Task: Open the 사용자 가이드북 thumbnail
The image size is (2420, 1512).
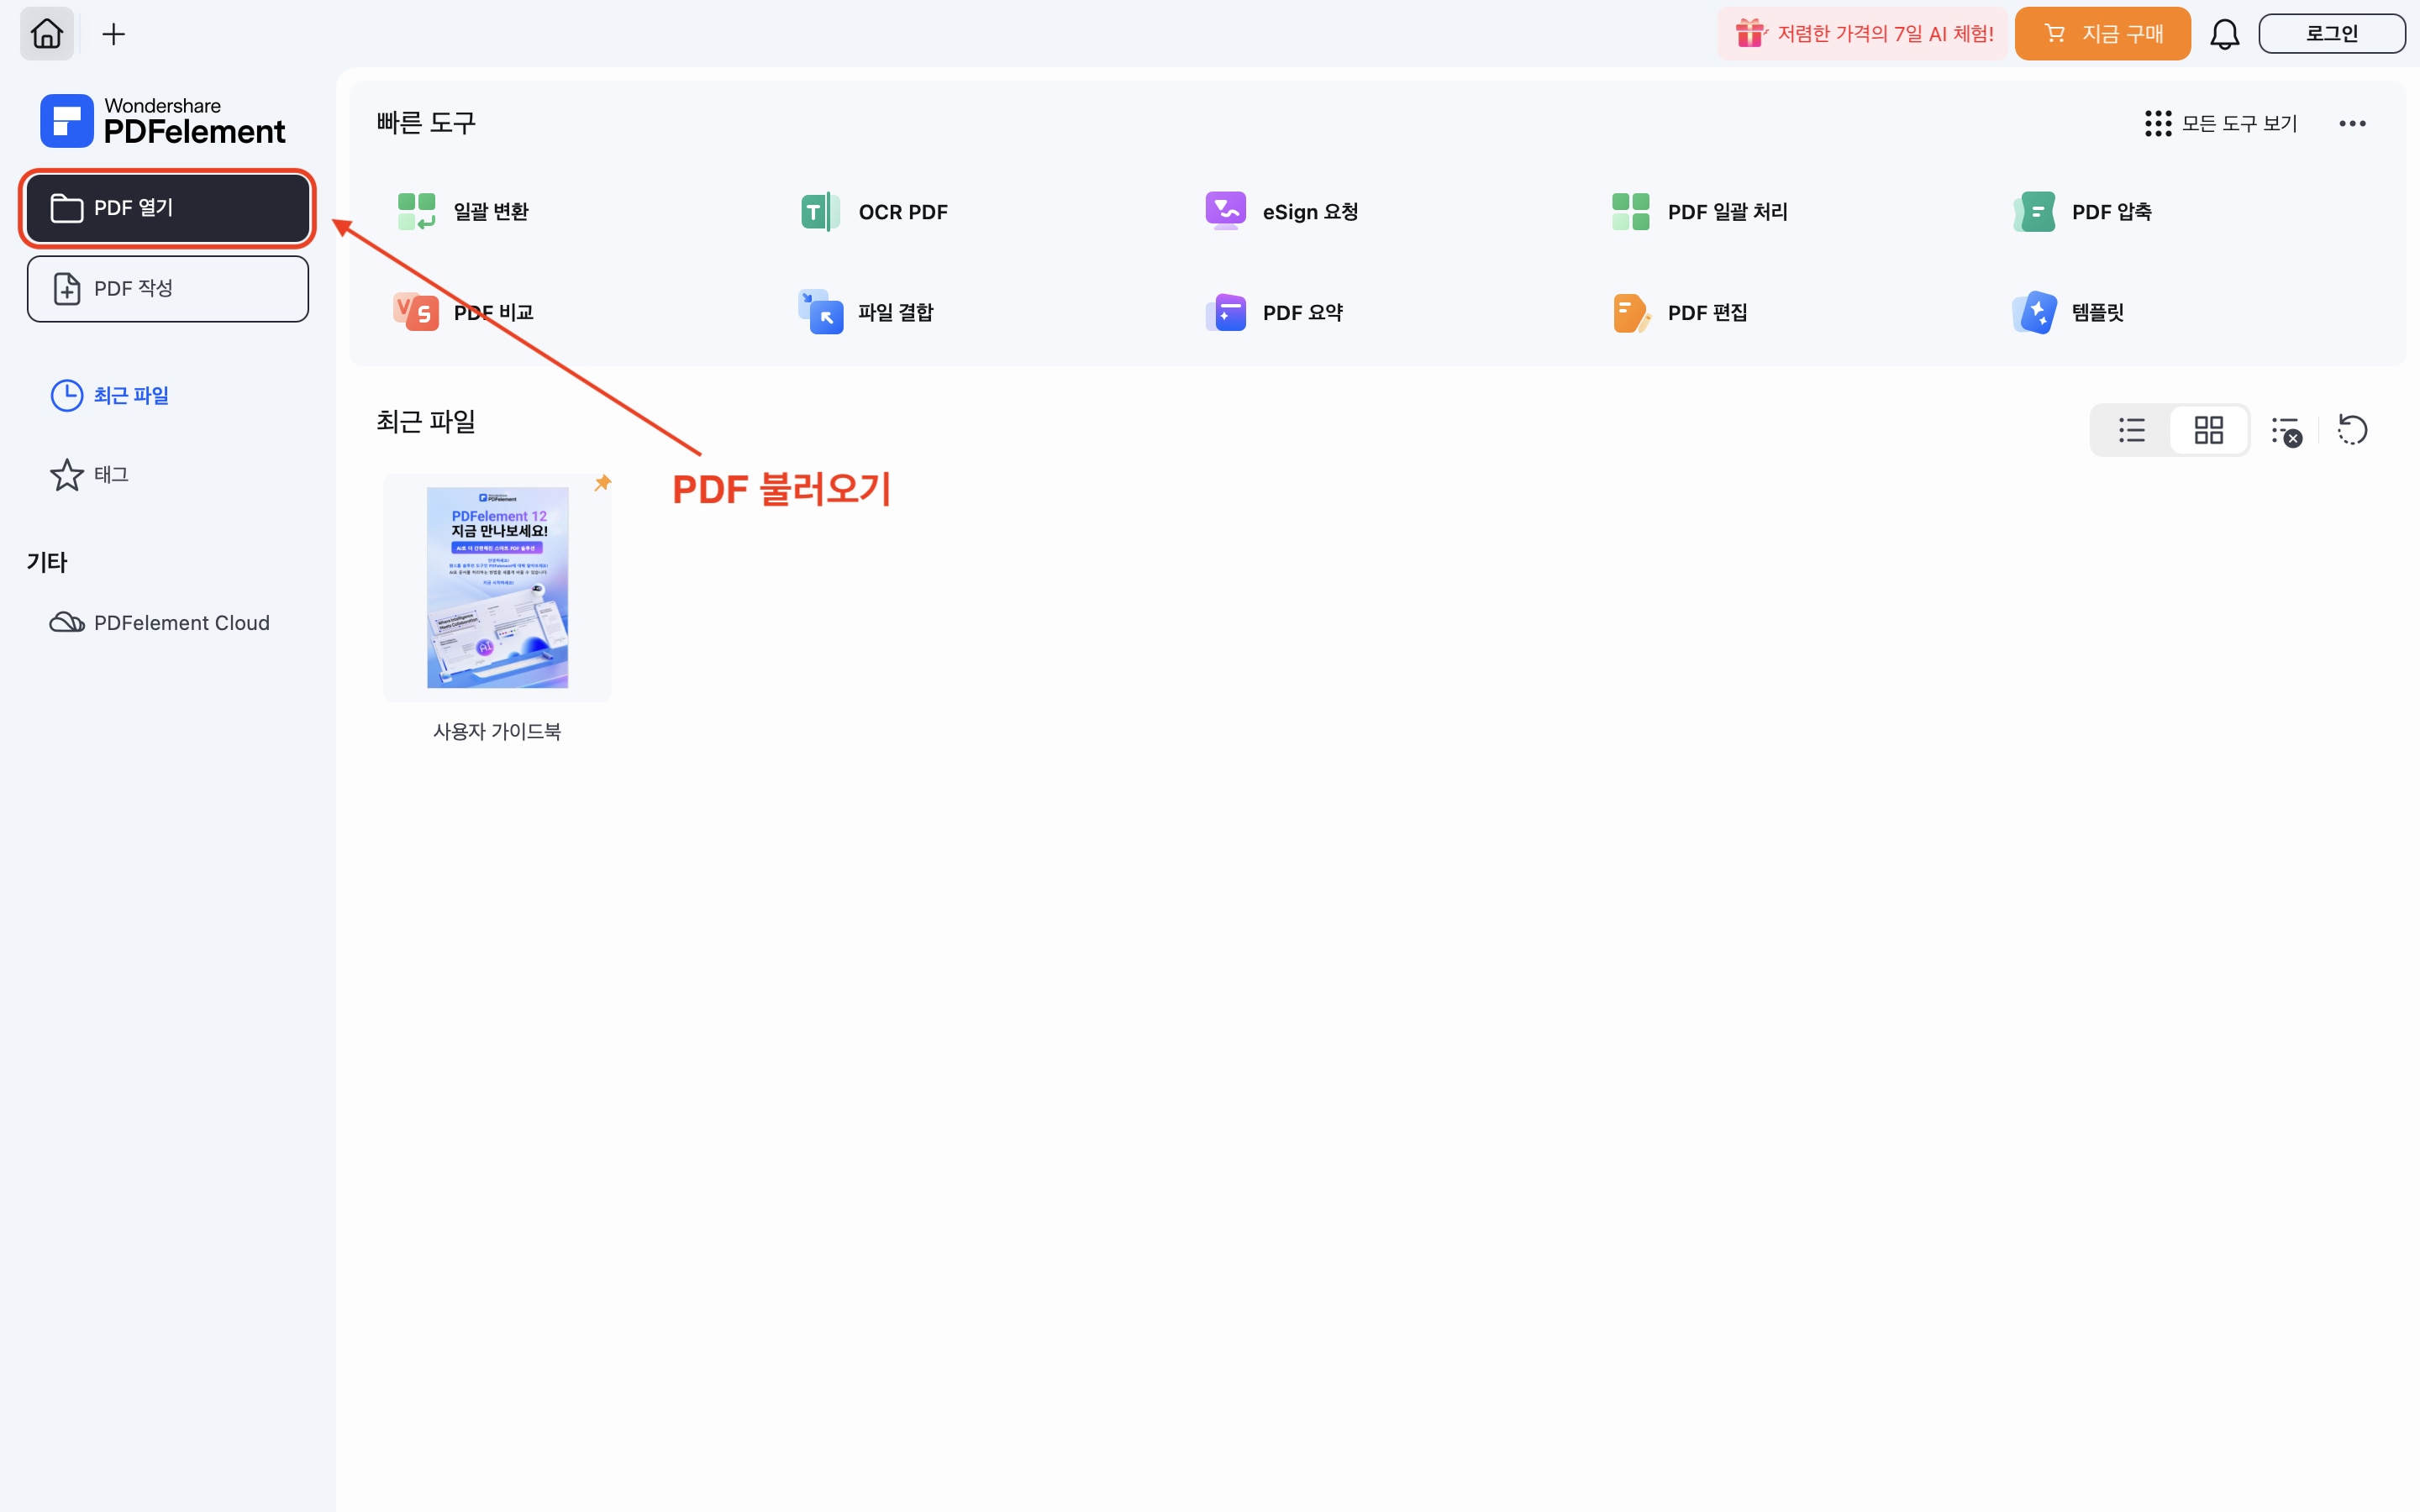Action: 497,588
